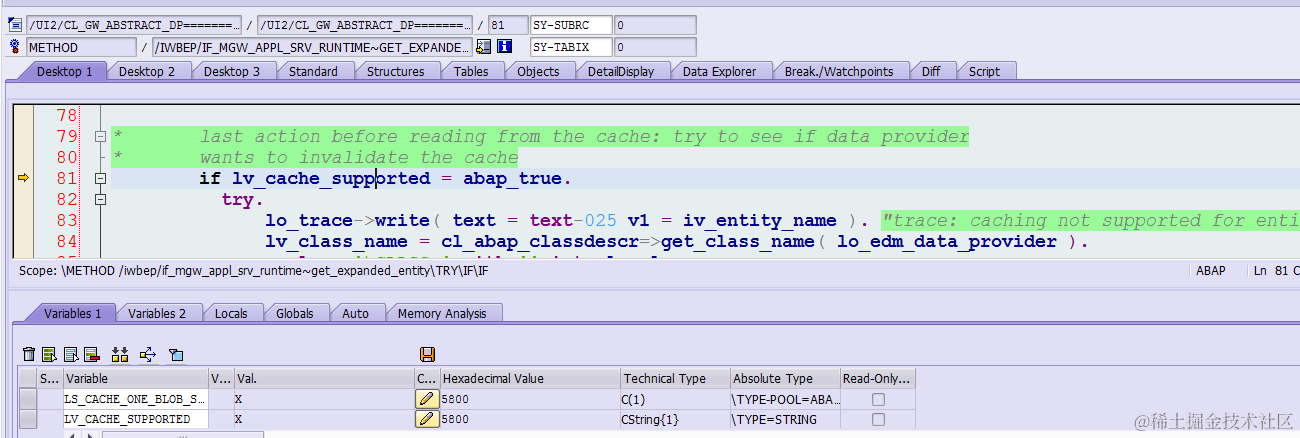Click the pencil icon for LS_CACHE_ONE_BLOB_S row
The height and width of the screenshot is (438, 1300).
point(427,399)
